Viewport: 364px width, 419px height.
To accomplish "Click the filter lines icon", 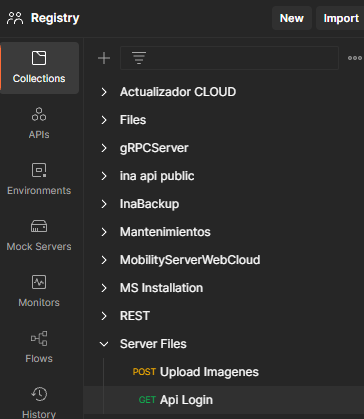I will pos(139,58).
